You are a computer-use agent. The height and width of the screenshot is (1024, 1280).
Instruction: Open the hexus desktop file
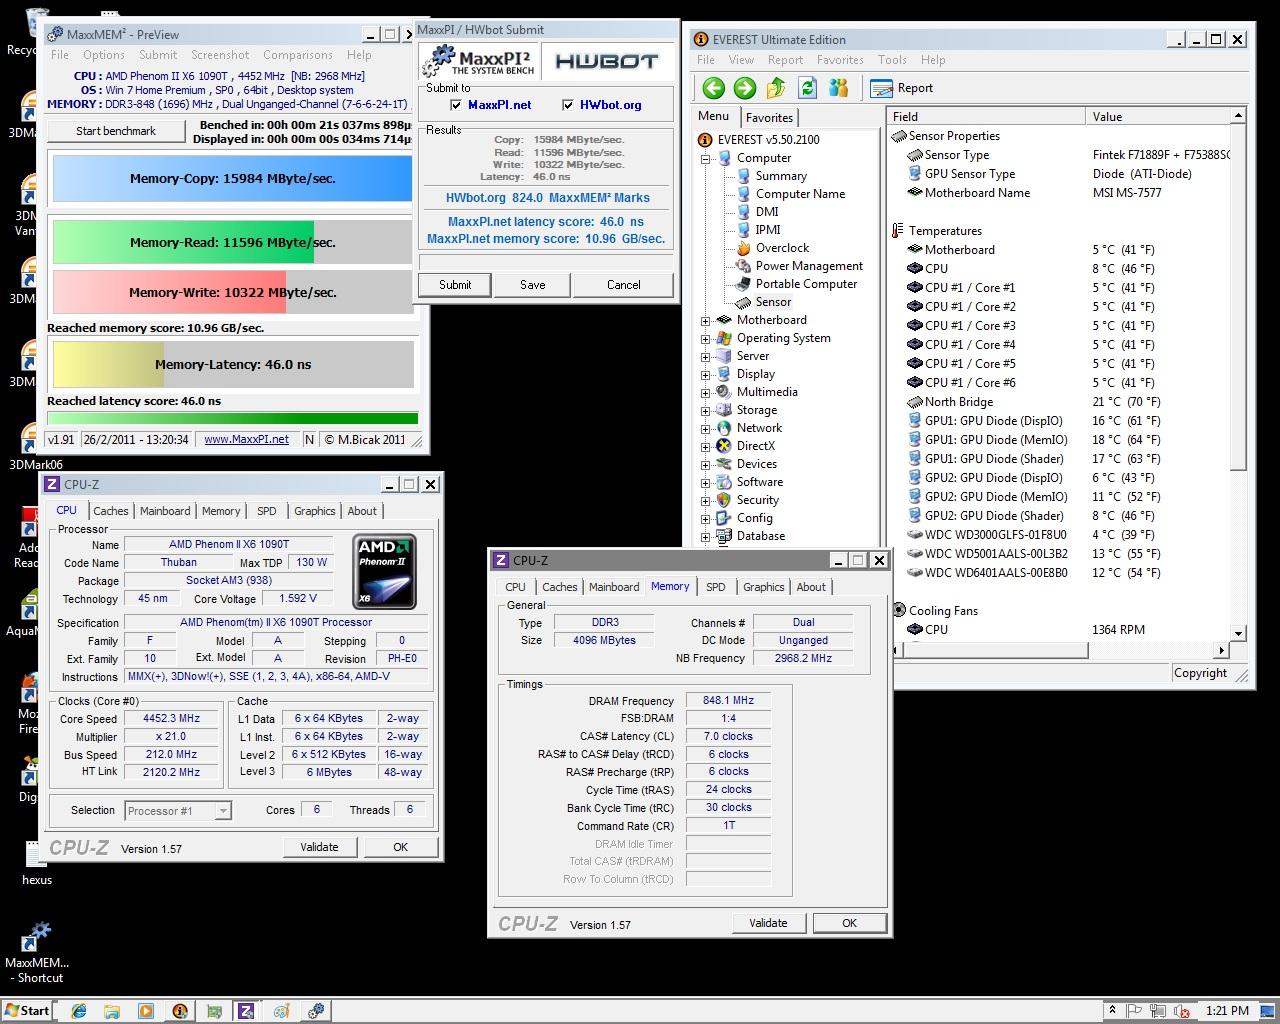[37, 862]
